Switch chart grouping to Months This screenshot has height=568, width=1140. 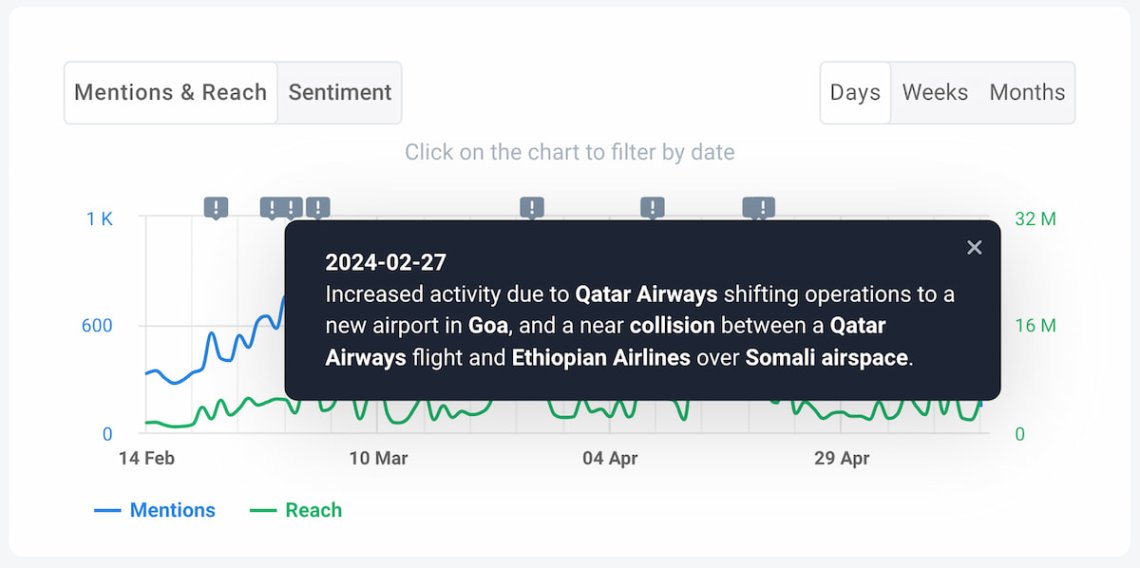pyautogui.click(x=1027, y=93)
